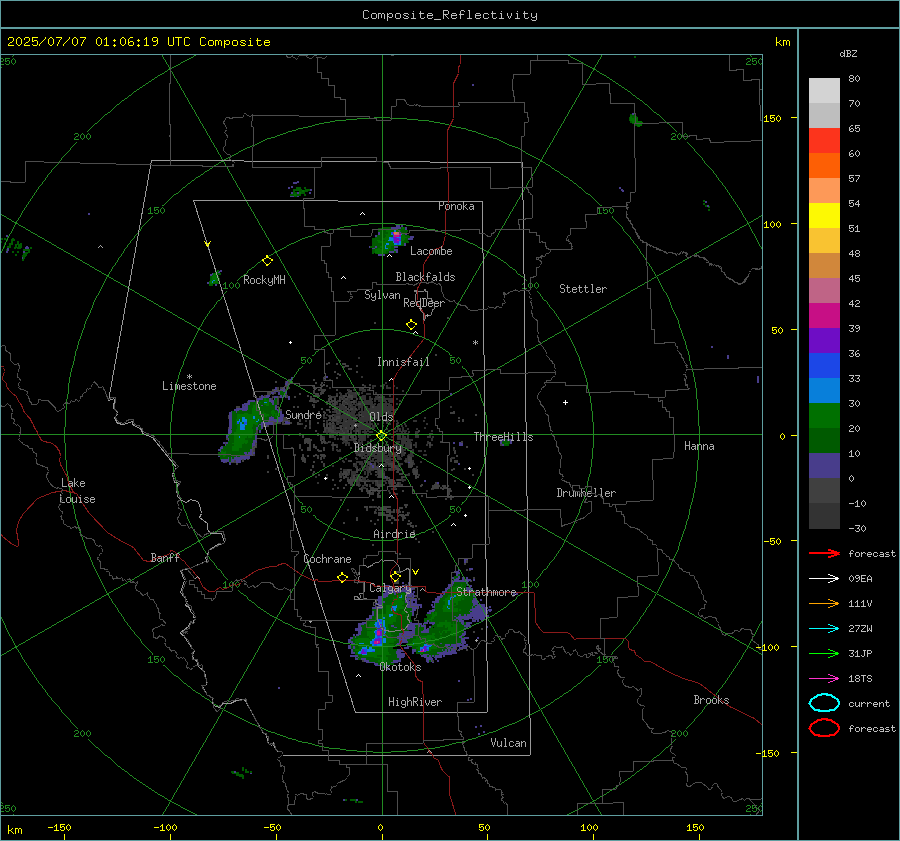Screen dimensions: 900x841
Task: Click the dBZ legend heading
Action: point(848,54)
